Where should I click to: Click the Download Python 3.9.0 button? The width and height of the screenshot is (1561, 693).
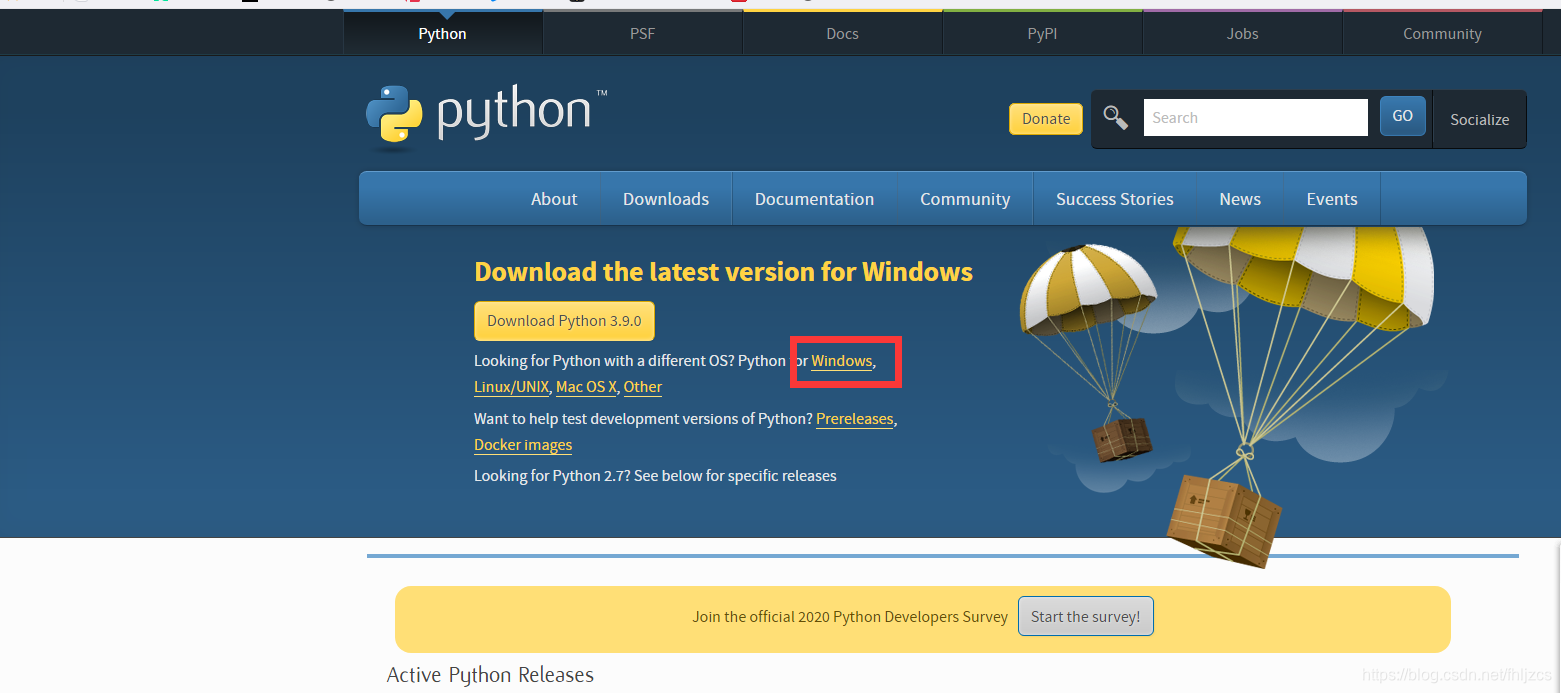[x=564, y=321]
